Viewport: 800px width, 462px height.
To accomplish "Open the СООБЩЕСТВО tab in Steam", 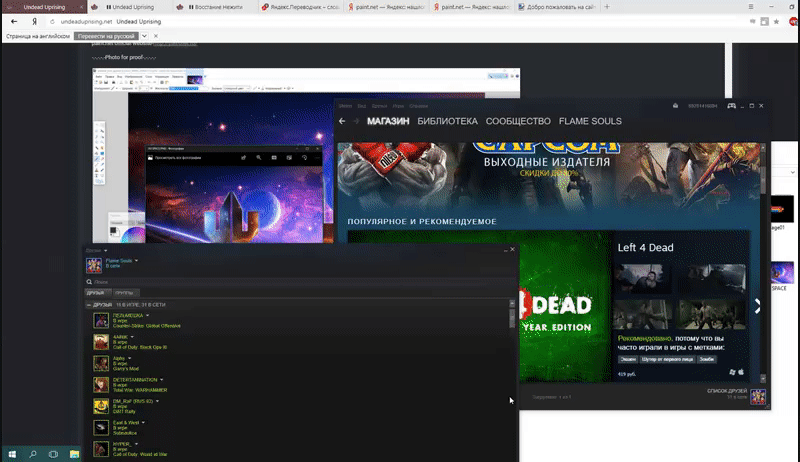I will pos(518,121).
